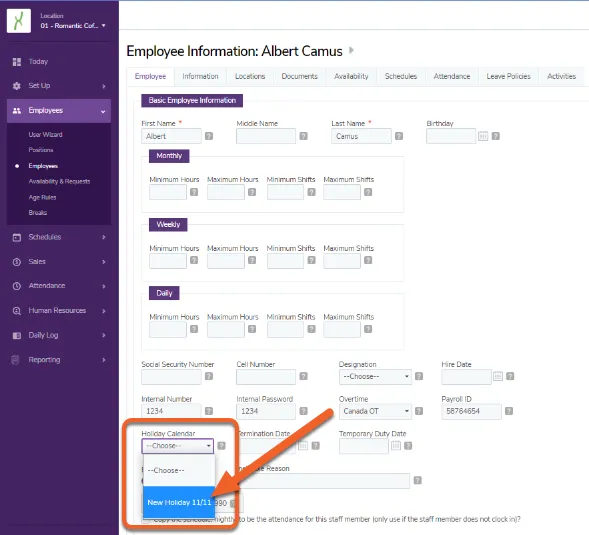Switch to the Leave Policies tab
The image size is (589, 535).
(509, 76)
